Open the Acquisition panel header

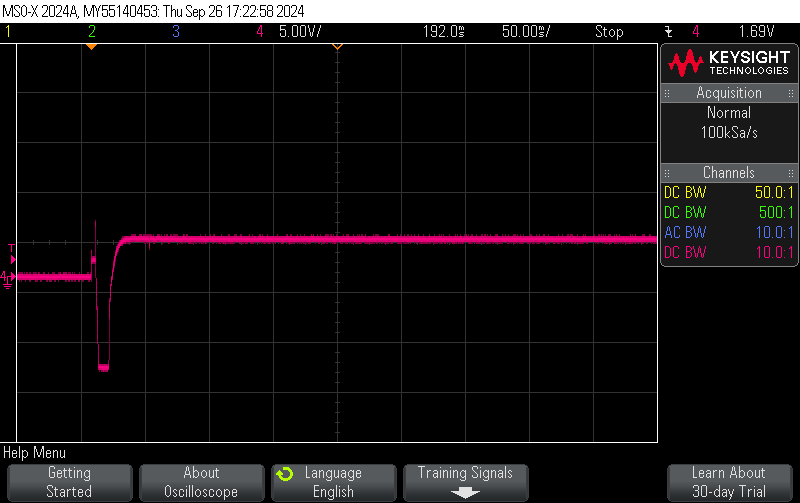[728, 93]
